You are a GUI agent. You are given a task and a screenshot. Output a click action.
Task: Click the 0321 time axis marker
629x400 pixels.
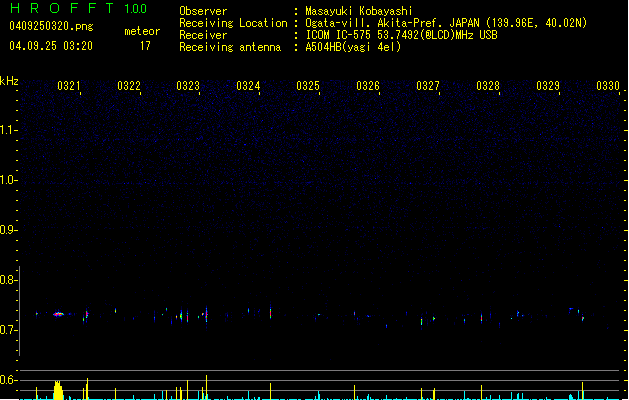click(69, 86)
